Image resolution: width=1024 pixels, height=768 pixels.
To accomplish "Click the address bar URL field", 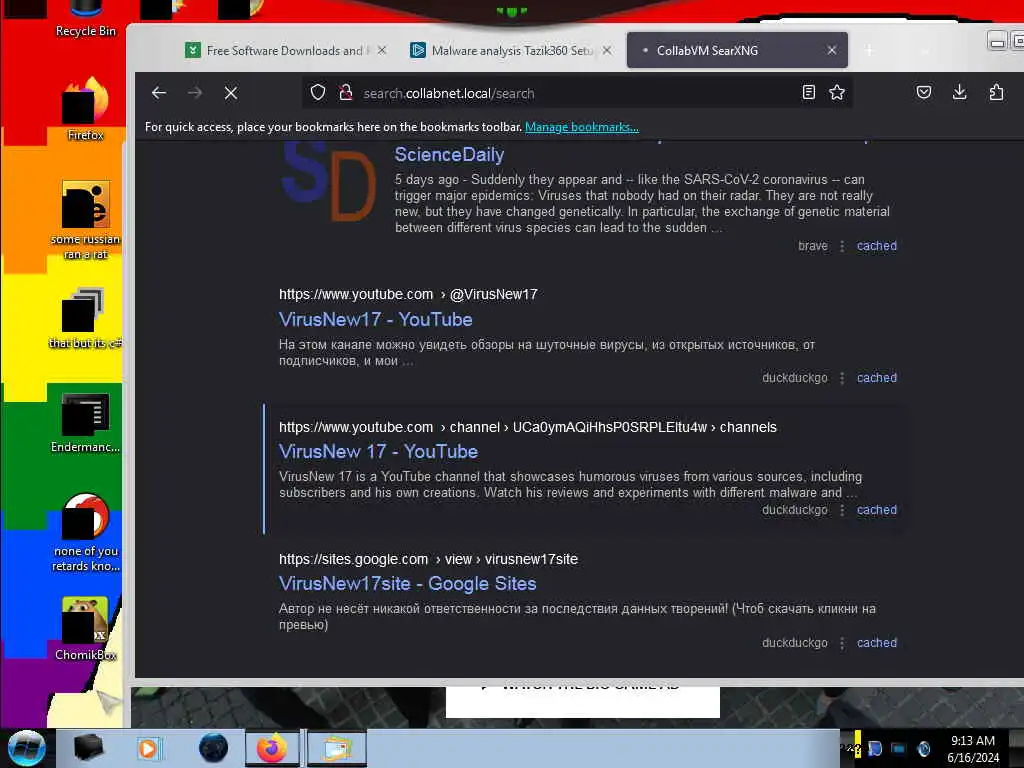I will click(x=575, y=93).
